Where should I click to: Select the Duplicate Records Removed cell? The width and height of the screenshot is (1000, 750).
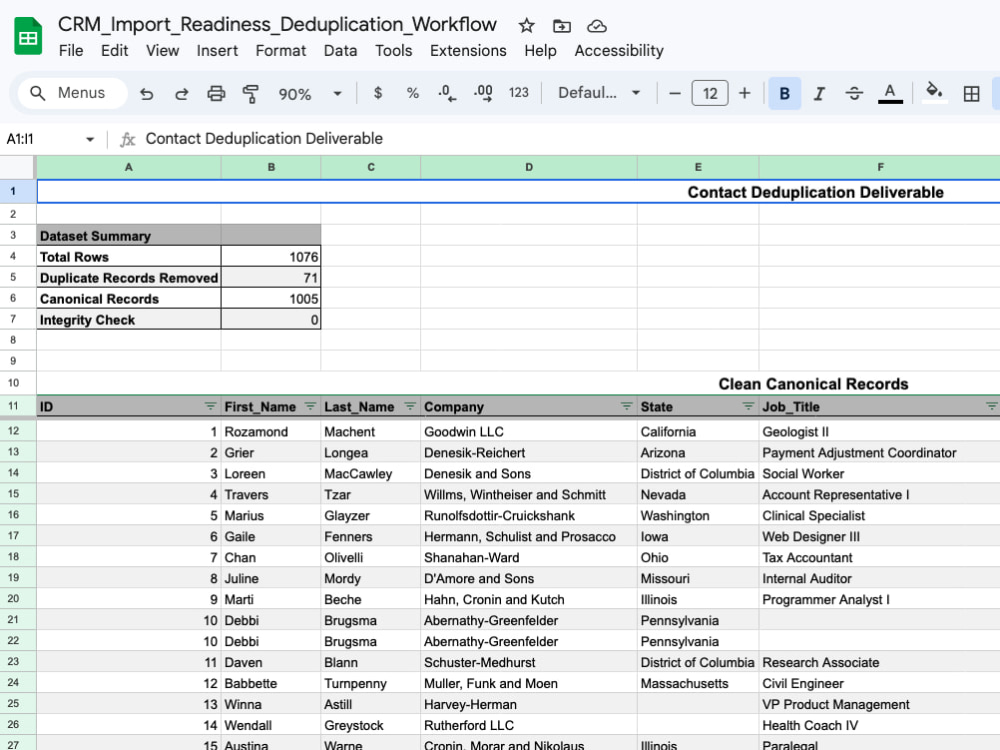pos(129,278)
